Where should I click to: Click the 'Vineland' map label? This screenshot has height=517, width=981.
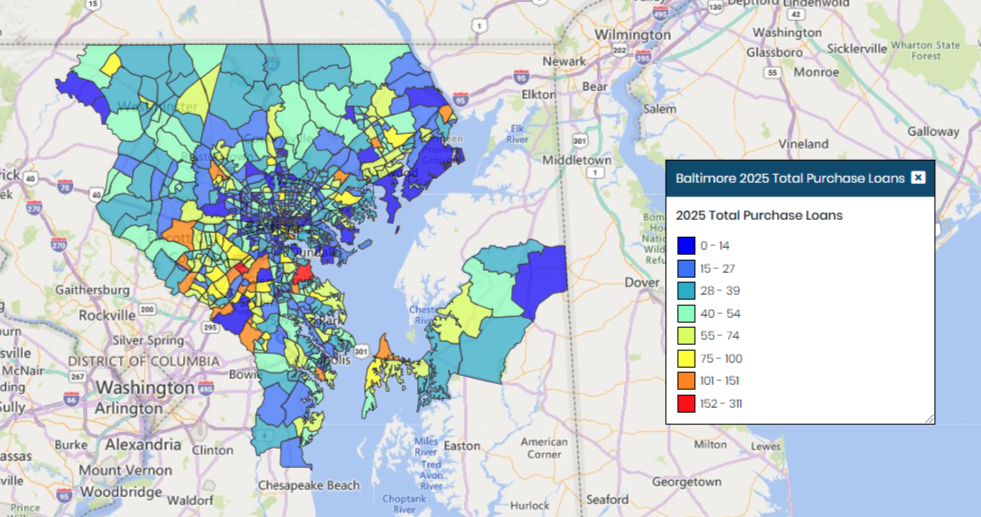[x=803, y=144]
